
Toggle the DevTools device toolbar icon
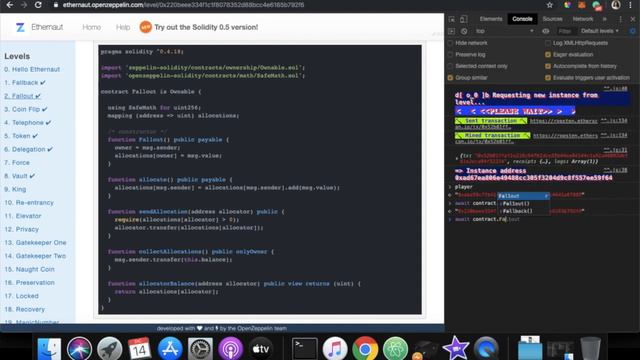coord(464,19)
